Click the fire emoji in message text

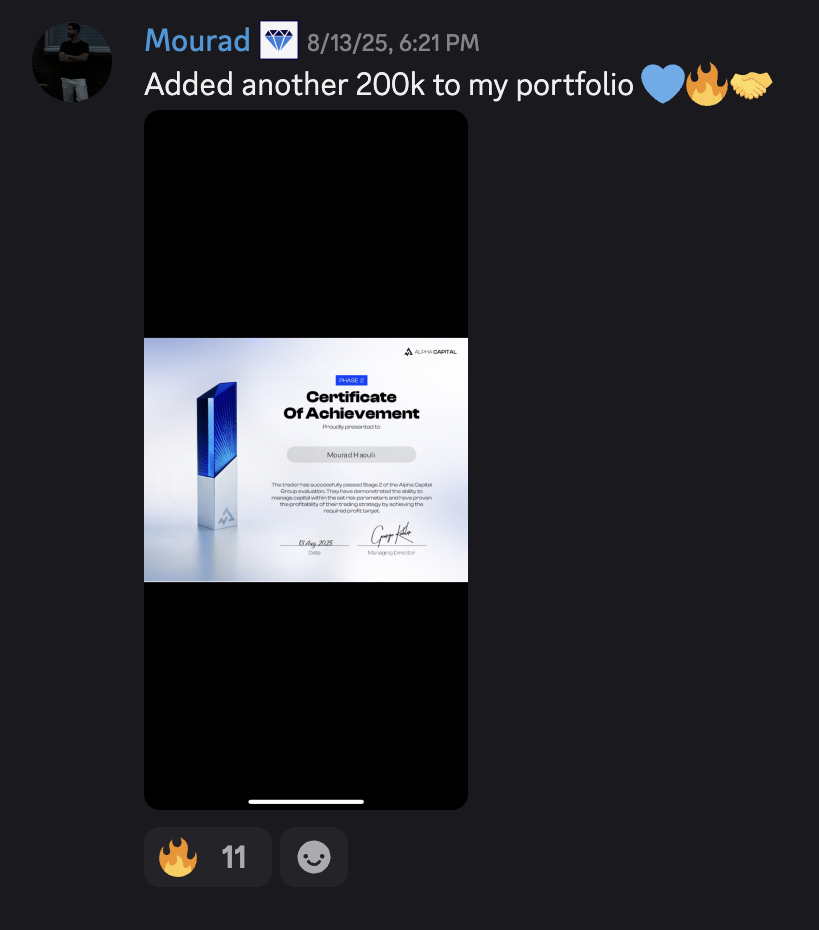coord(706,84)
